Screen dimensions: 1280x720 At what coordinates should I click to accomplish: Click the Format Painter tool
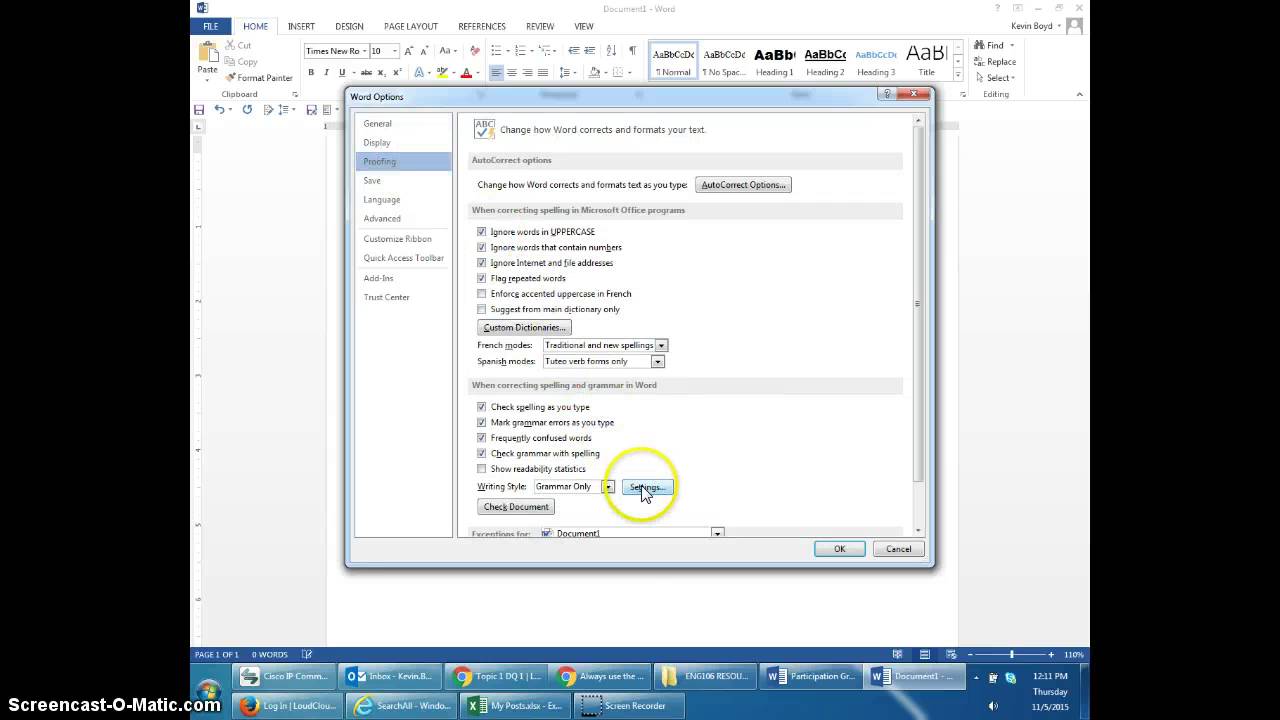pos(258,78)
